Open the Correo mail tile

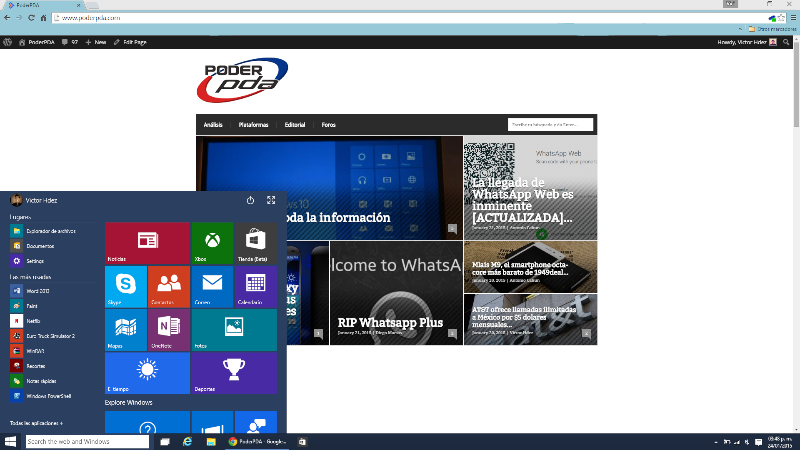point(212,286)
